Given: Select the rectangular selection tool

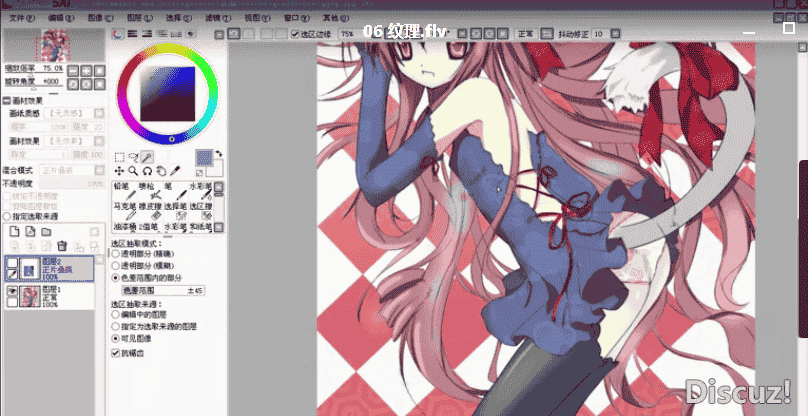Looking at the screenshot, I should (119, 157).
